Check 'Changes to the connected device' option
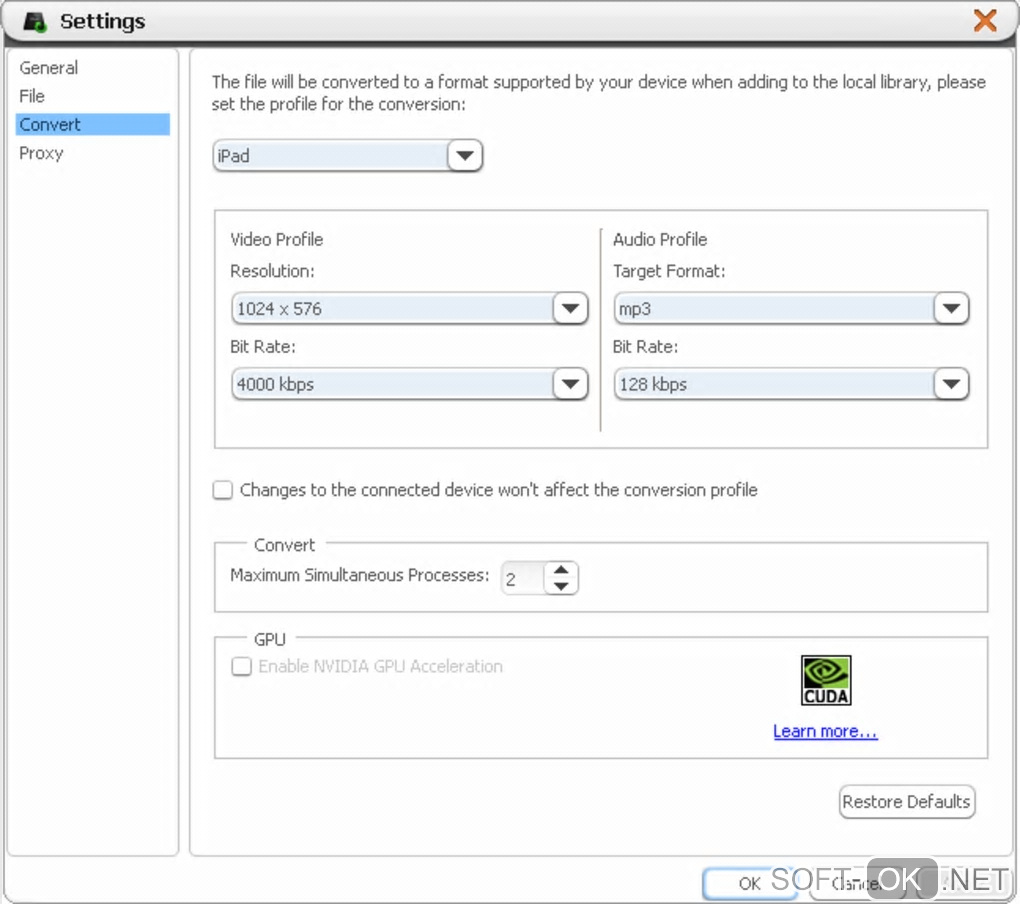The width and height of the screenshot is (1020, 904). pos(222,490)
